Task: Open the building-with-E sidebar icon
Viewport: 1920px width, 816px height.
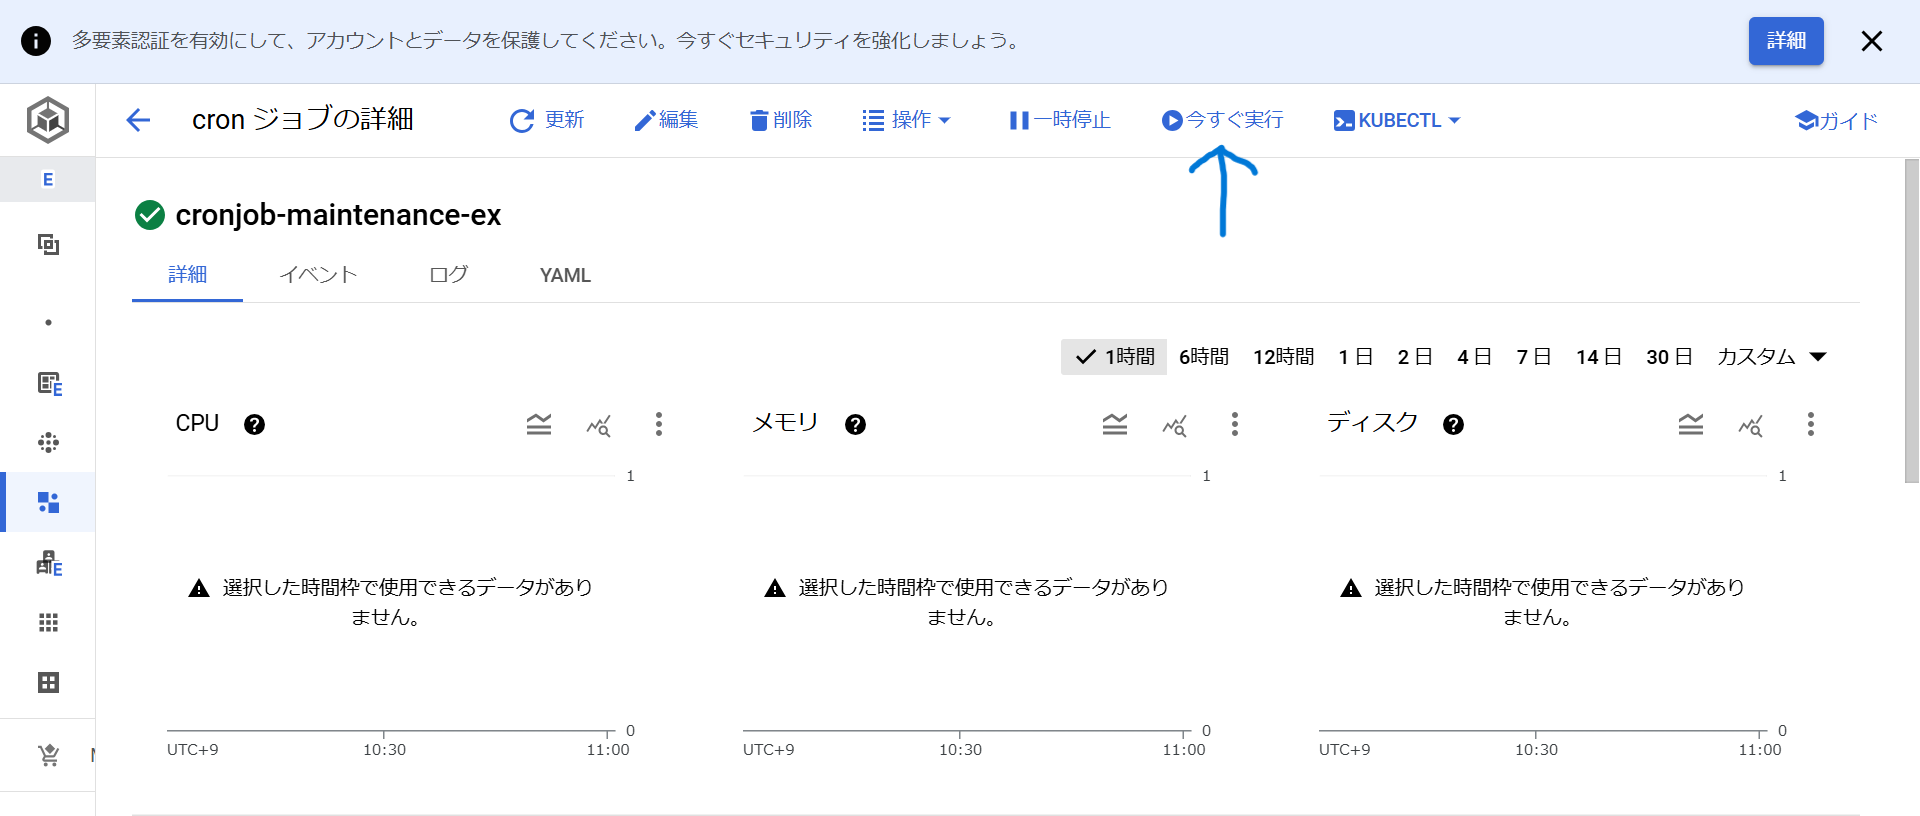Action: 49,563
